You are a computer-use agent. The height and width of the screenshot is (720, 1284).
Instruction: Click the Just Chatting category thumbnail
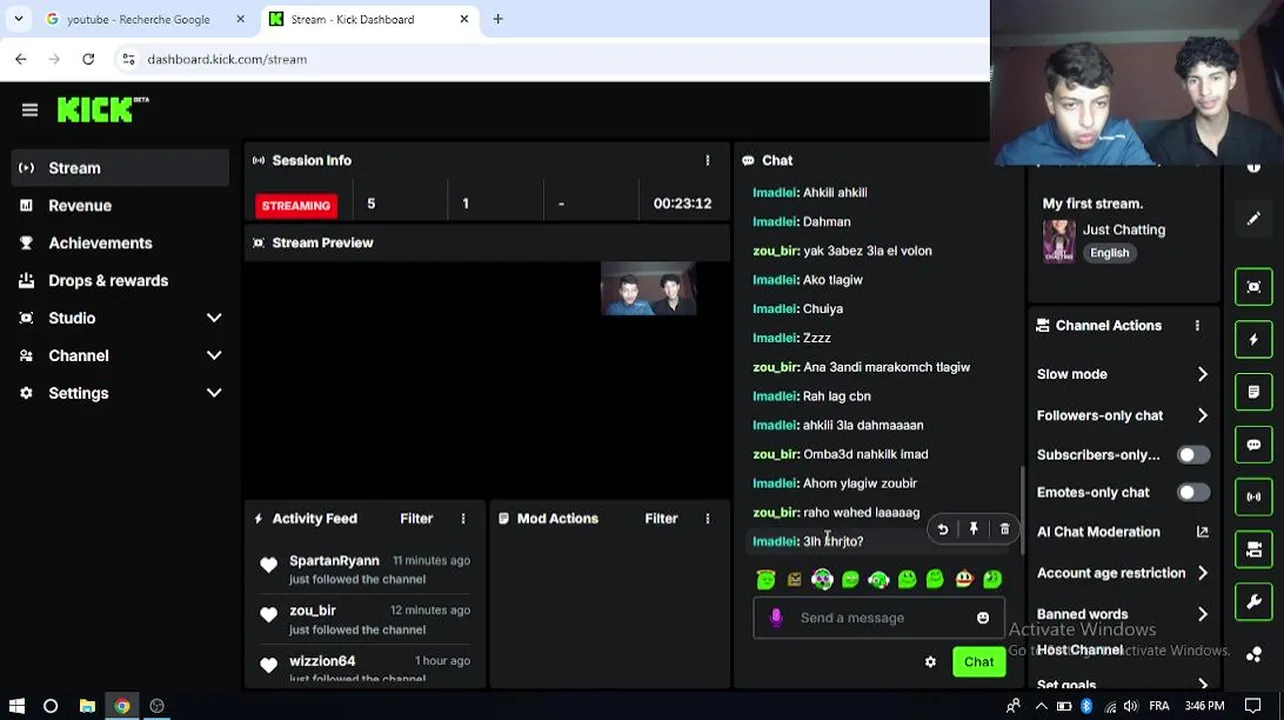click(1059, 241)
